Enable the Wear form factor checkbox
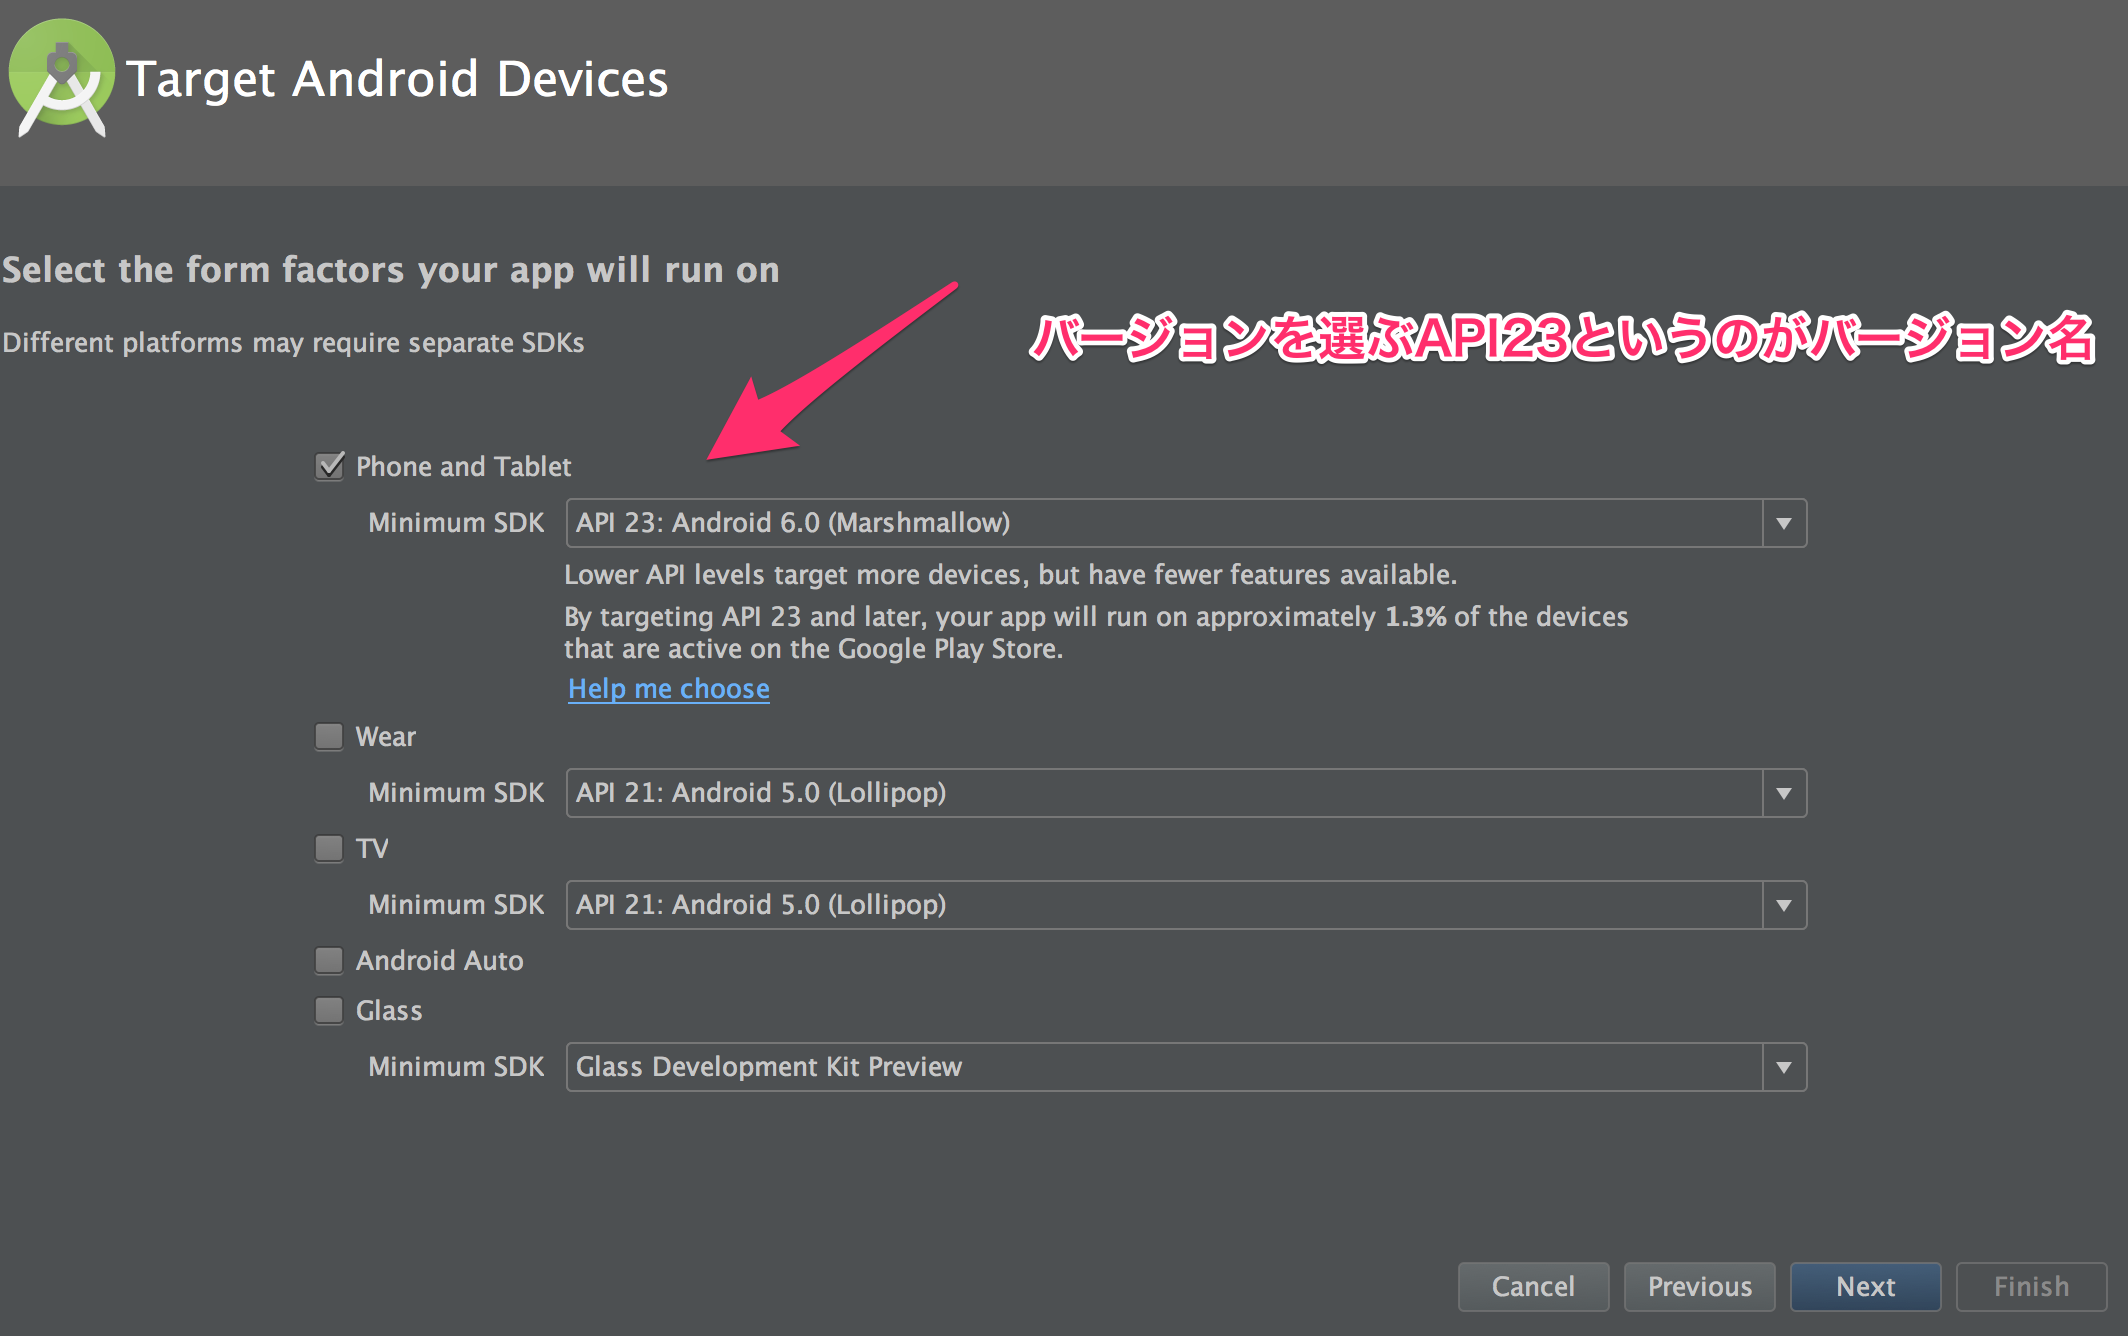 [x=329, y=737]
